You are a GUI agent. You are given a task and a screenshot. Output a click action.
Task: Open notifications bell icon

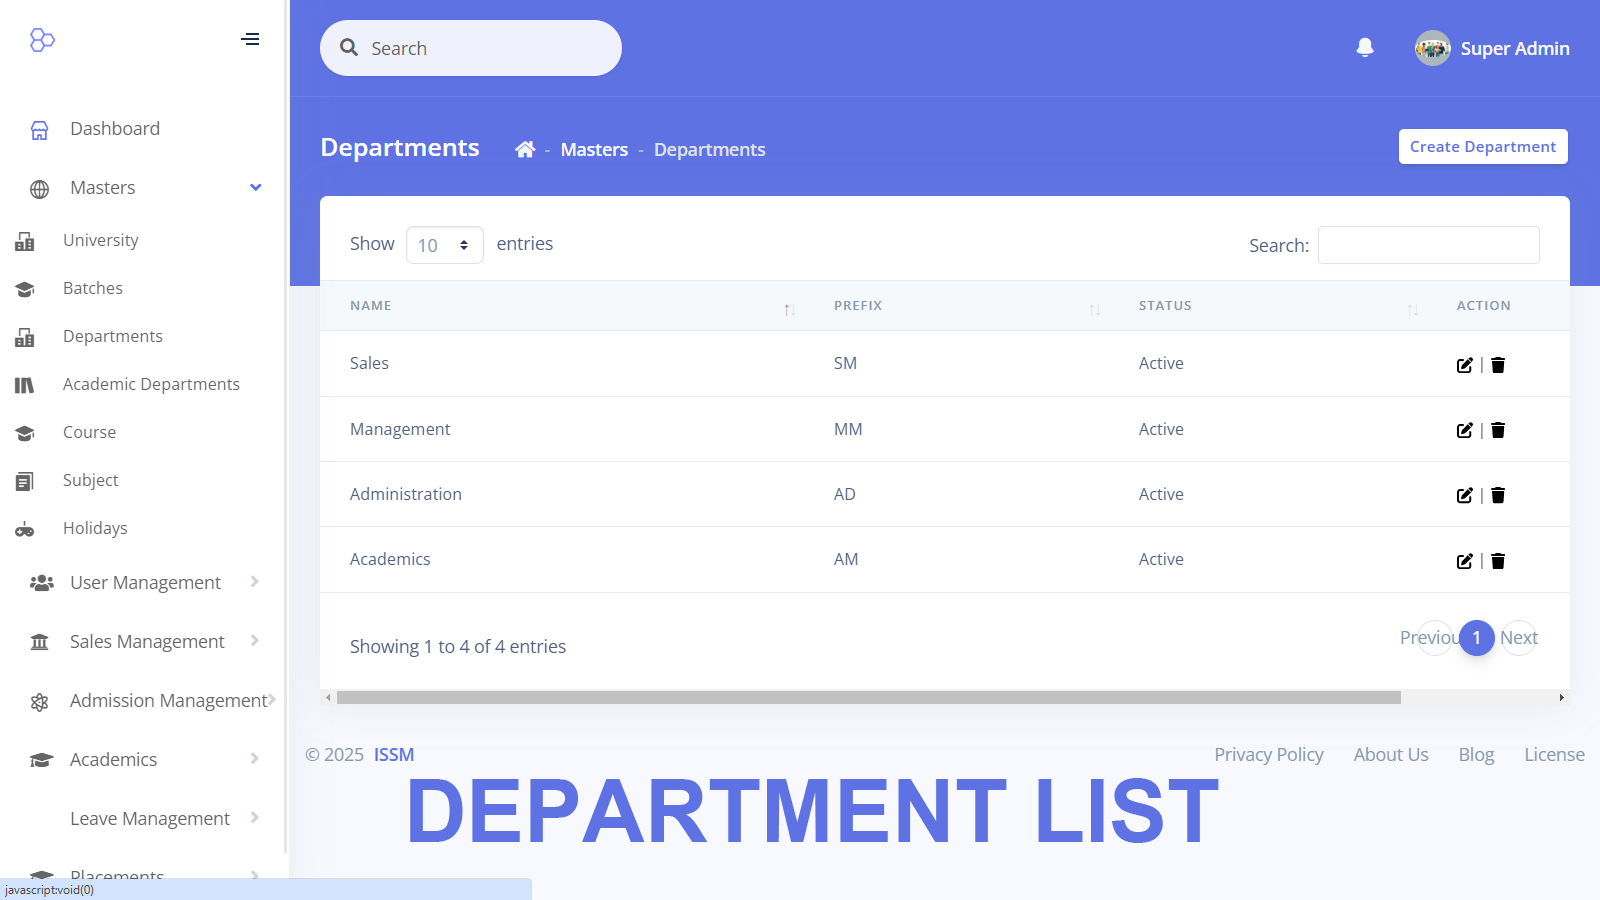(1365, 48)
